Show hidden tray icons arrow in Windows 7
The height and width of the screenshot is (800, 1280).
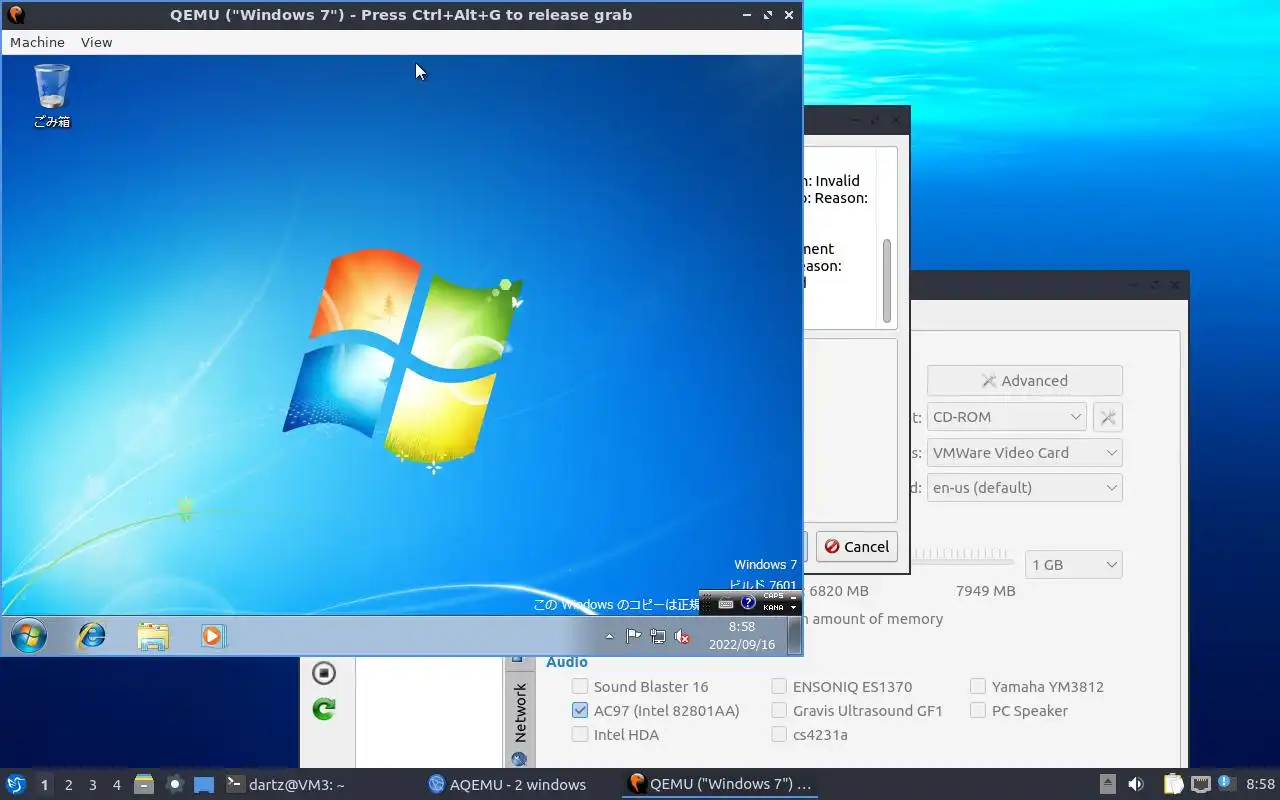(610, 636)
